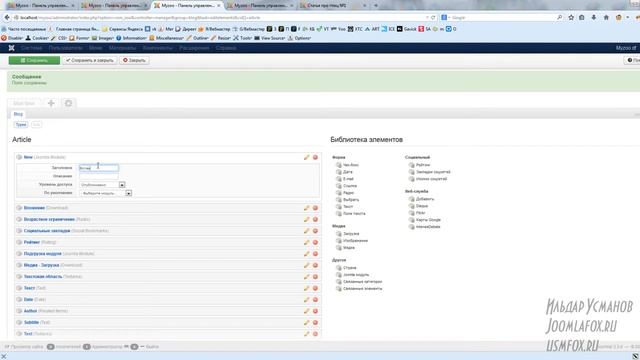Open the Вложение (Download) element row
Screen dimensions: 640x360
[168, 208]
